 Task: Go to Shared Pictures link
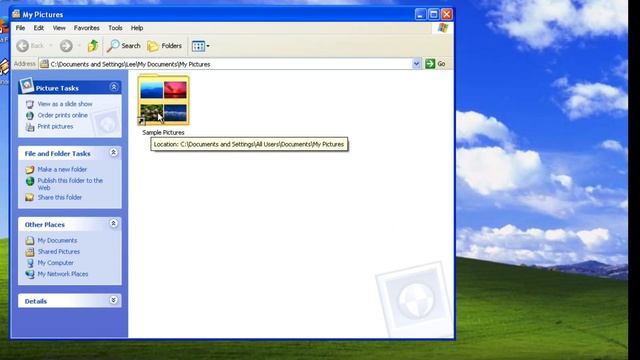click(x=59, y=252)
